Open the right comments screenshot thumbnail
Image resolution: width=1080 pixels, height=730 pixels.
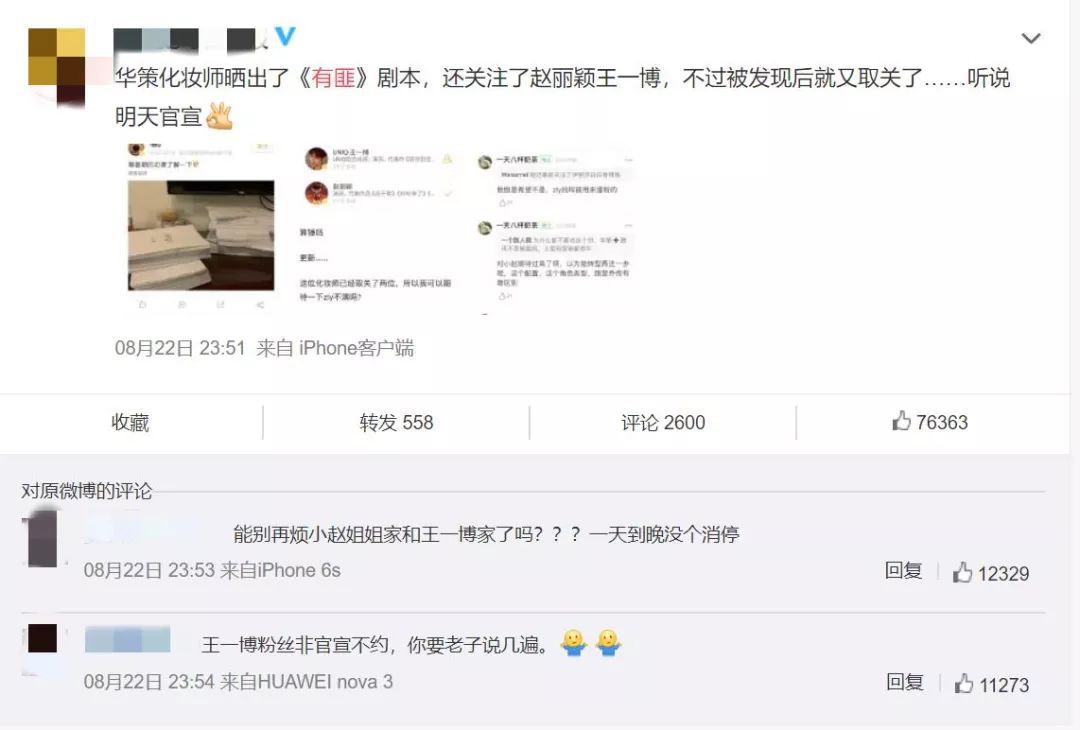(555, 229)
